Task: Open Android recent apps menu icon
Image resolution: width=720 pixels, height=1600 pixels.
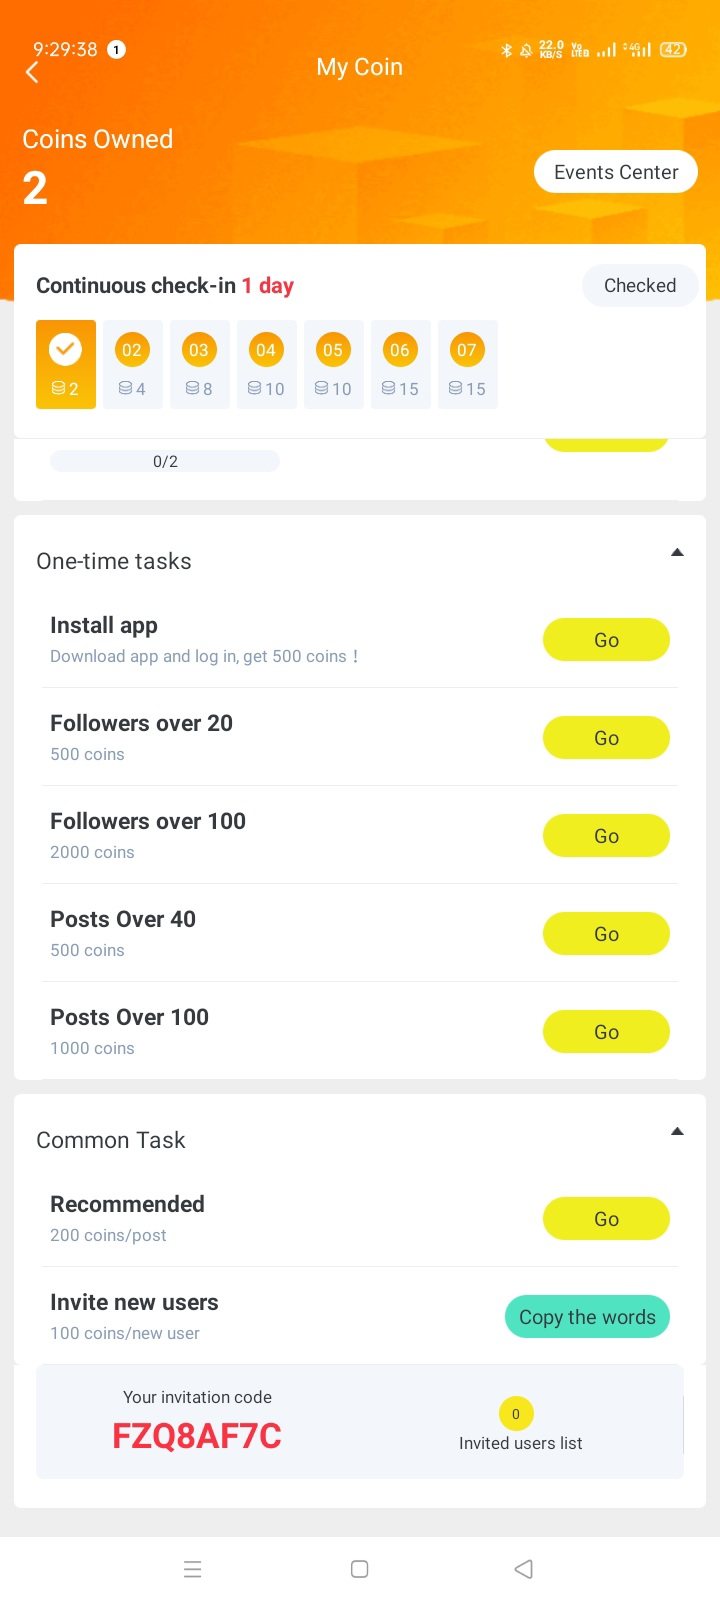Action: click(193, 1569)
